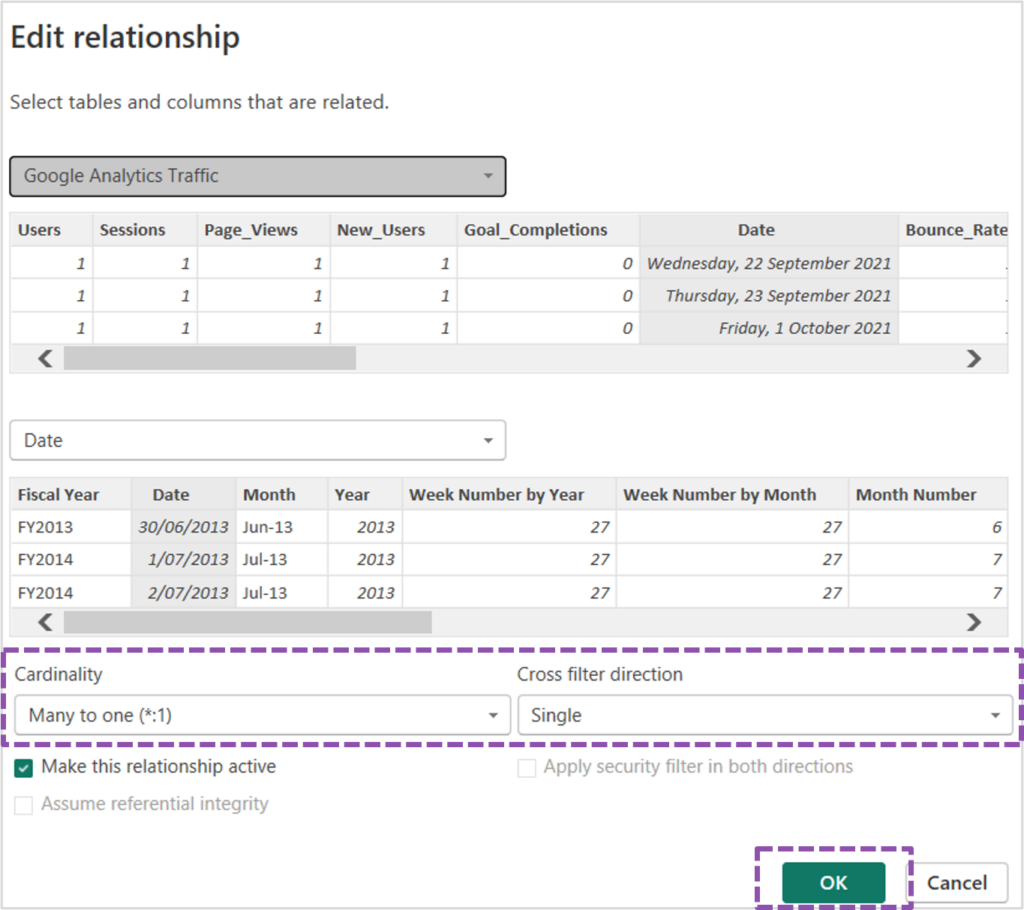Enable Assume referential integrity checkbox
This screenshot has width=1024, height=910.
[x=24, y=805]
